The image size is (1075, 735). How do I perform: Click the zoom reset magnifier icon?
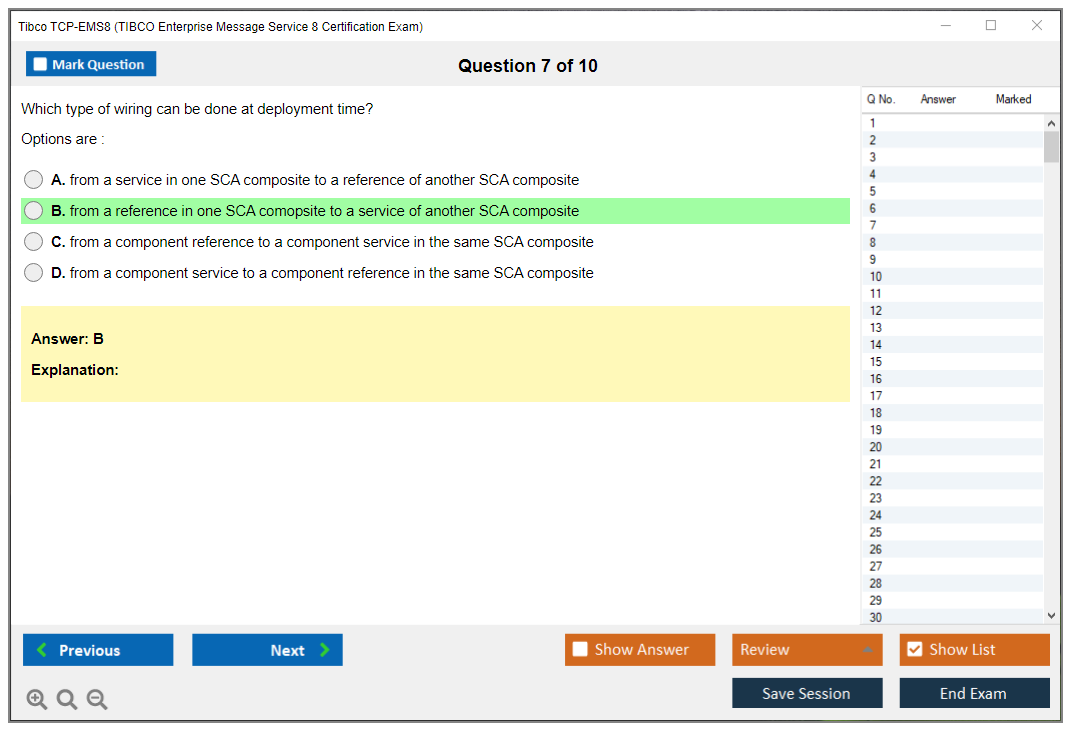pos(67,700)
